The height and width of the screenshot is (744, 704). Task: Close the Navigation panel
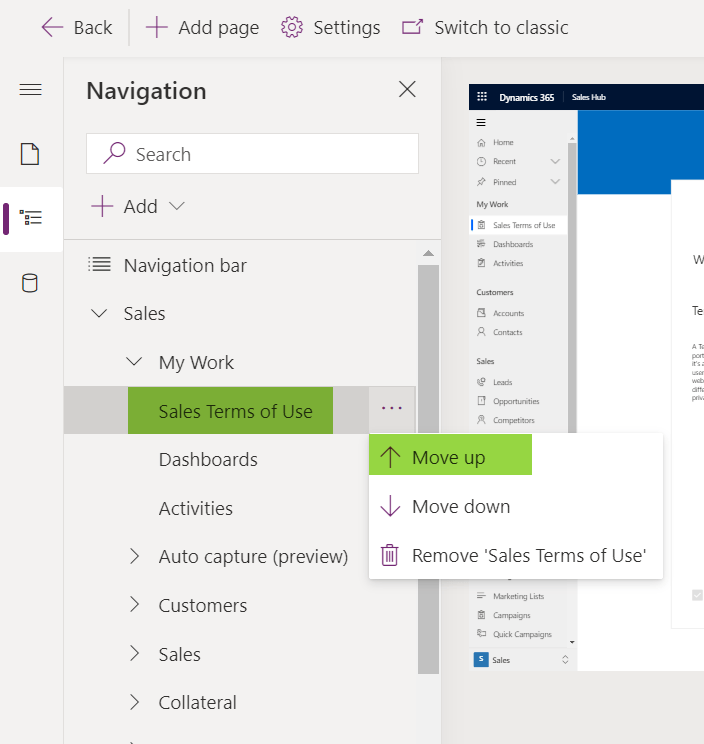pyautogui.click(x=407, y=90)
